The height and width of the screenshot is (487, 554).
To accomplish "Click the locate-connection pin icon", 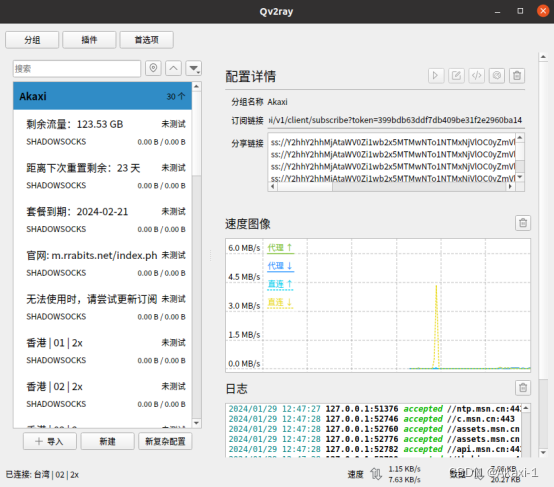I will pos(153,68).
